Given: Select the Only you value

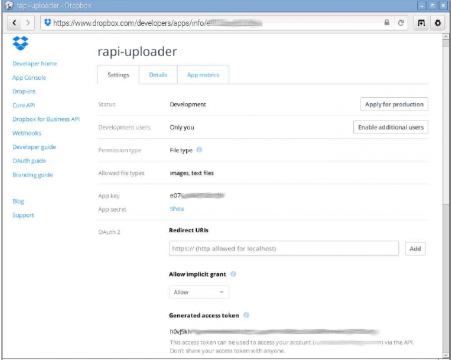Looking at the screenshot, I should pyautogui.click(x=182, y=127).
